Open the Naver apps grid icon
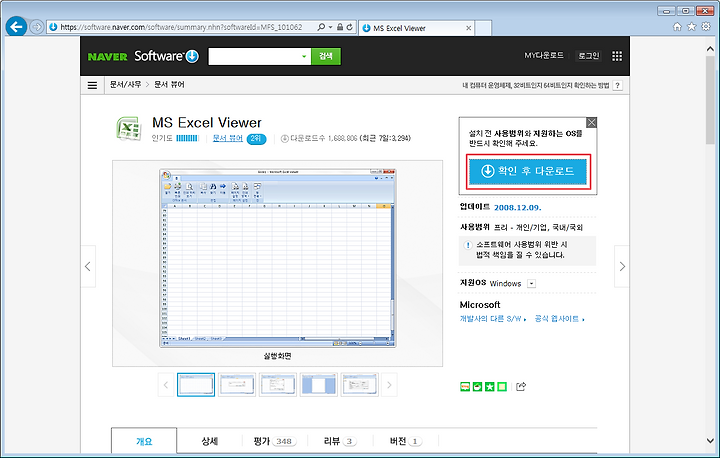The width and height of the screenshot is (720, 458). [617, 56]
